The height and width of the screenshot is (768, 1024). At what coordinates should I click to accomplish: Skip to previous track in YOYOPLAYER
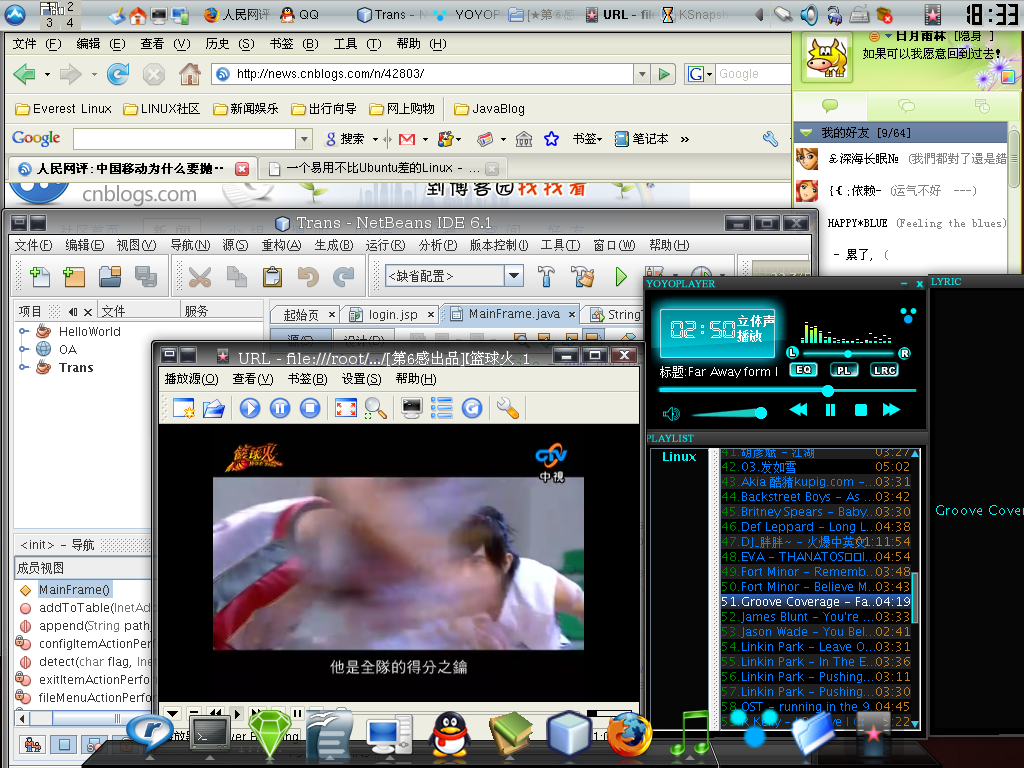(798, 409)
